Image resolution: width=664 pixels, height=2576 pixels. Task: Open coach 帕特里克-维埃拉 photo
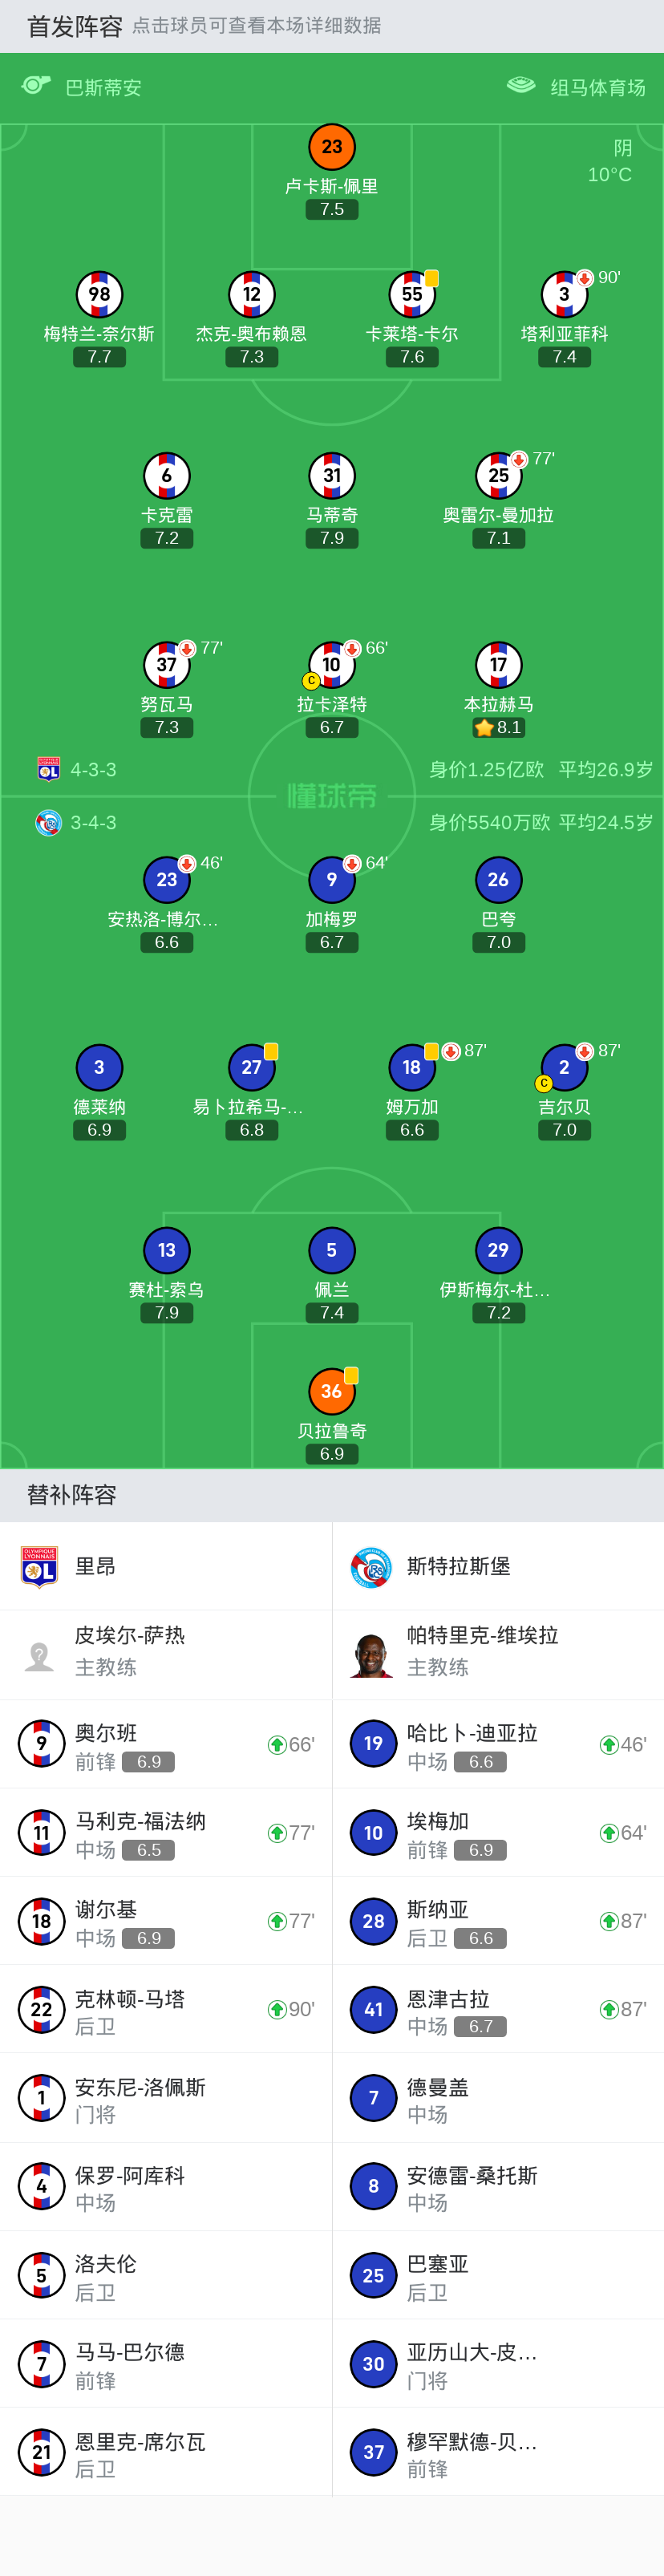pyautogui.click(x=371, y=1655)
